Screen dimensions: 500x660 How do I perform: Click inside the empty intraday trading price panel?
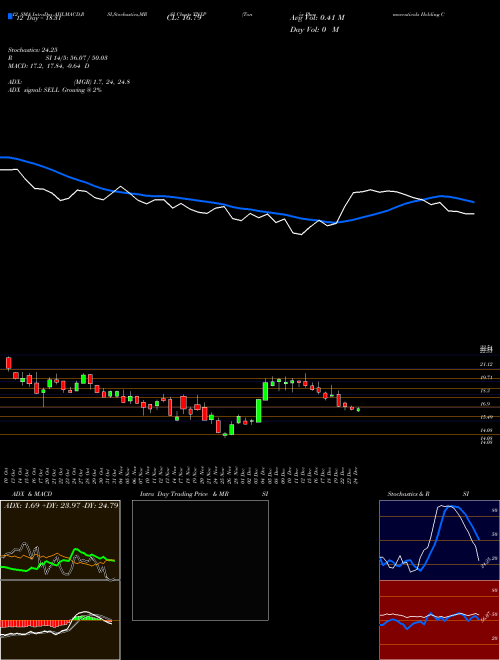200,560
